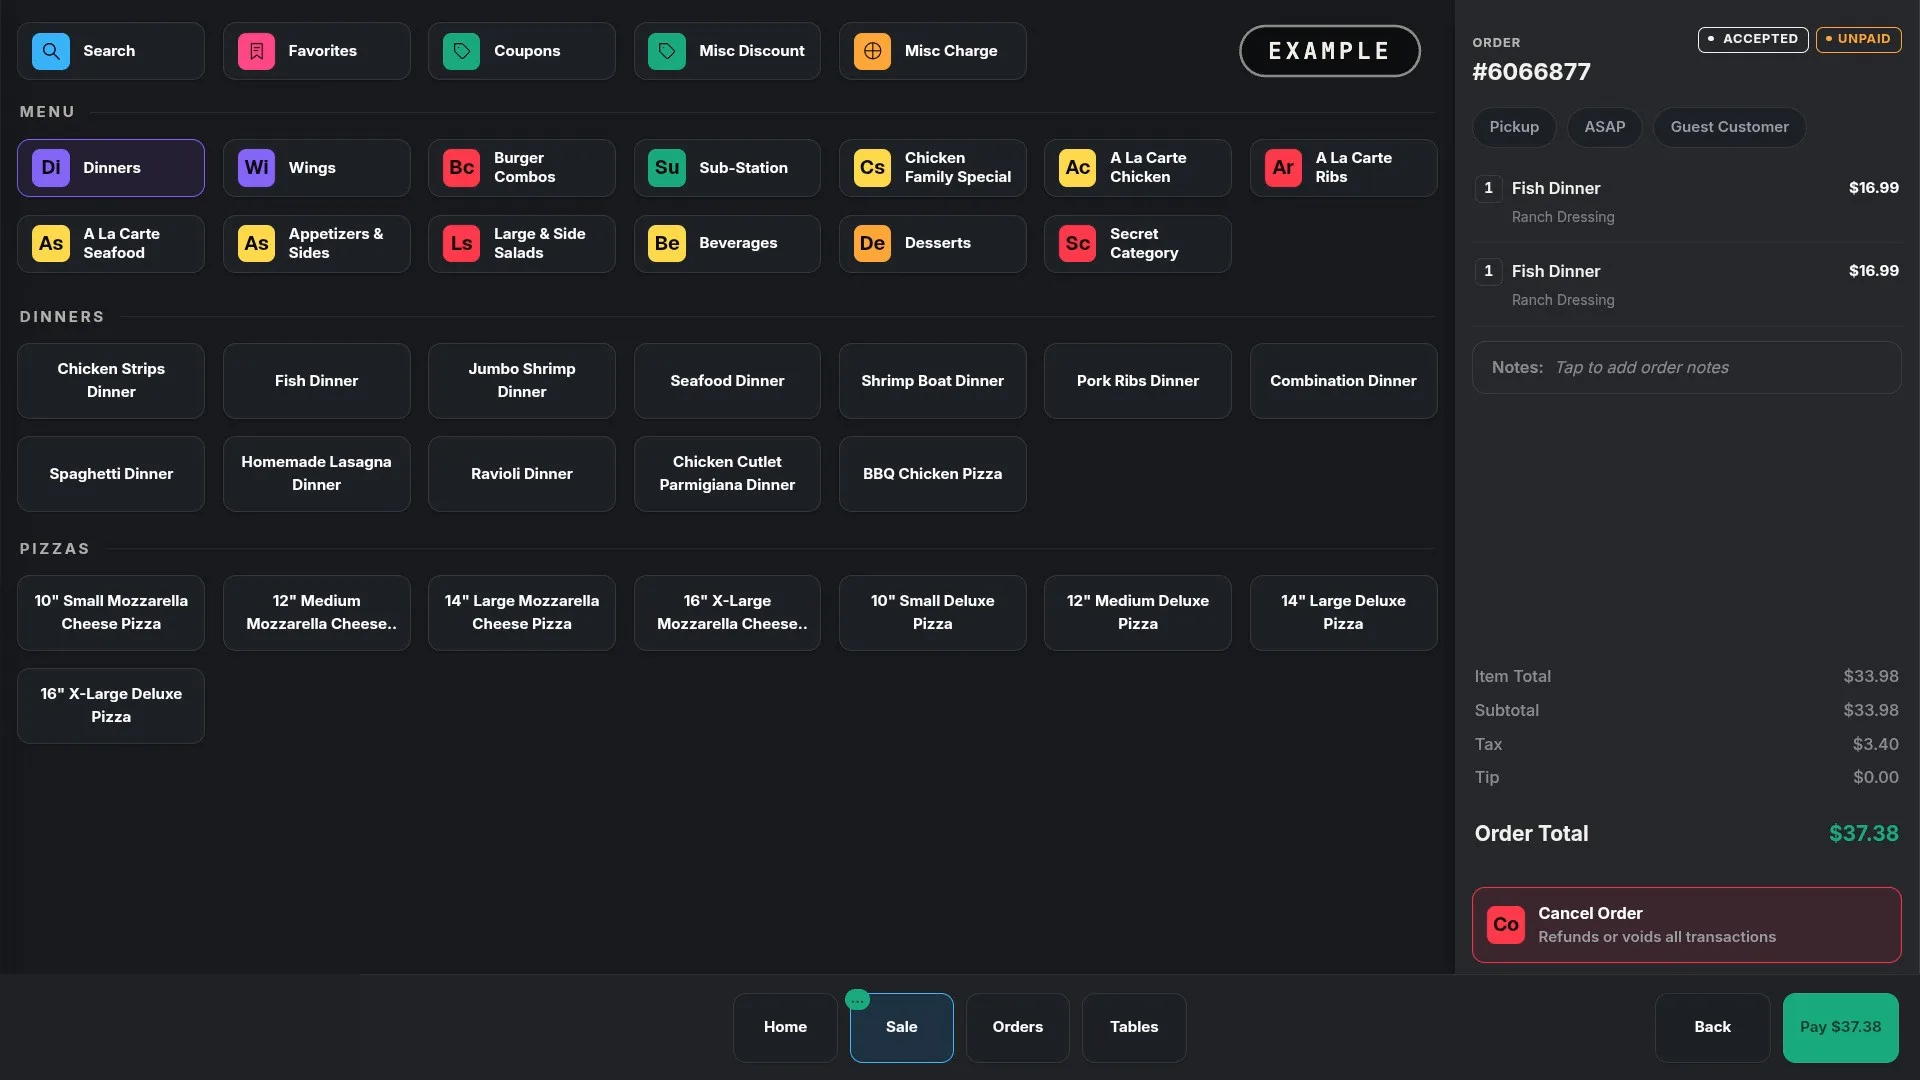
Task: Select Homemade Lasagna Dinner
Action: (316, 474)
